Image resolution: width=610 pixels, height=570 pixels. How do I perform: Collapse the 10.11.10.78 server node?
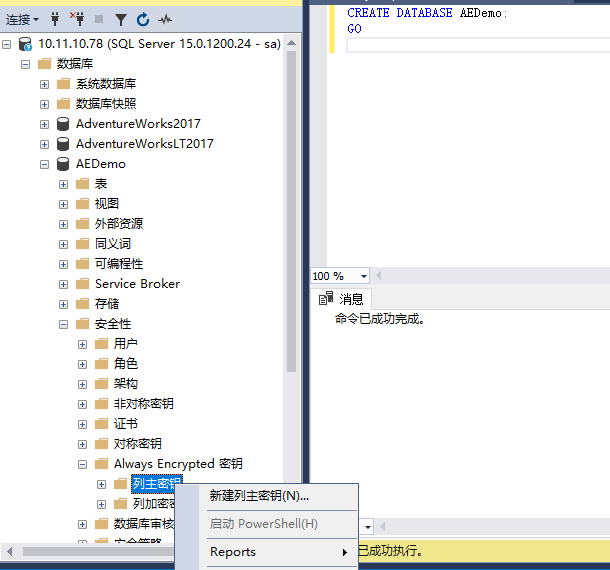7,44
